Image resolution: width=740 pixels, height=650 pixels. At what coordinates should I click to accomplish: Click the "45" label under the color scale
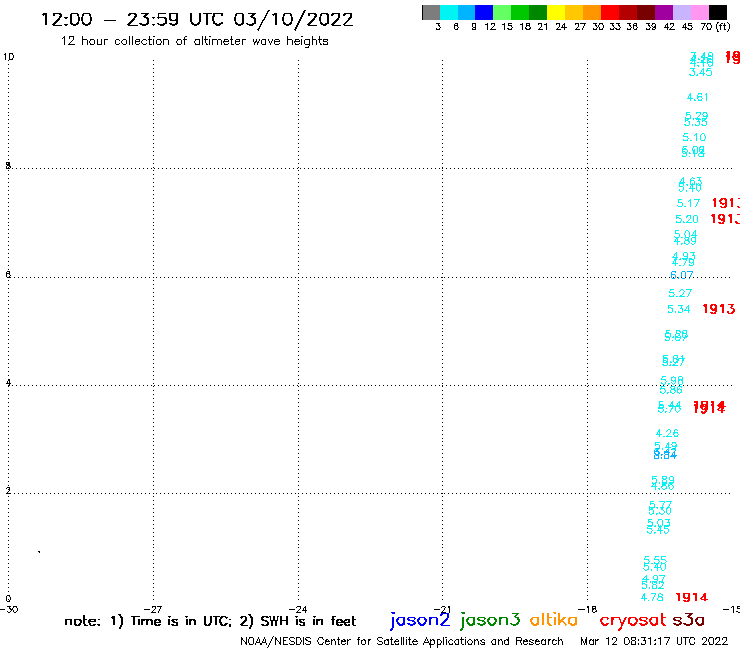[x=687, y=27]
